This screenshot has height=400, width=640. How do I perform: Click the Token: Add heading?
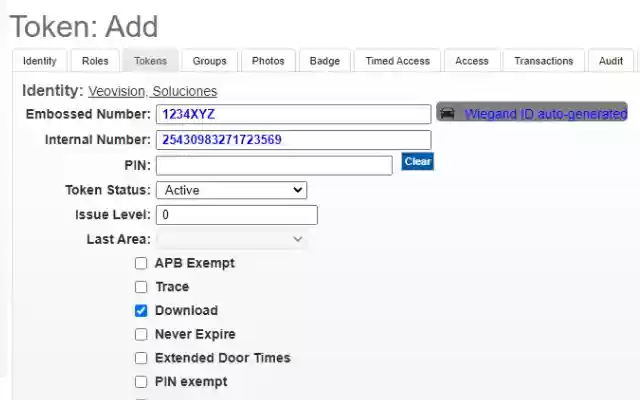84,27
